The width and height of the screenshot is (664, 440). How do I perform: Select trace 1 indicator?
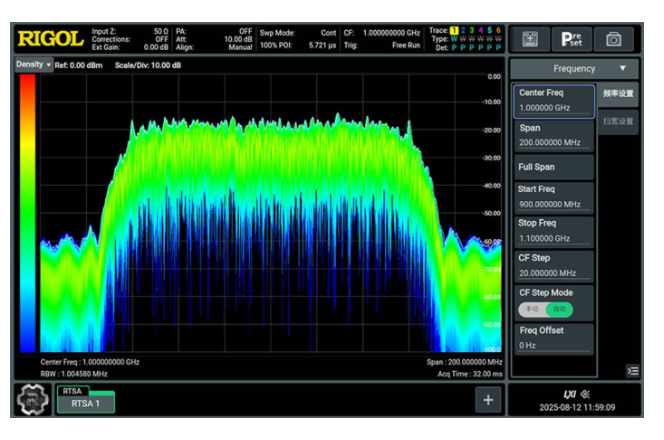(454, 30)
